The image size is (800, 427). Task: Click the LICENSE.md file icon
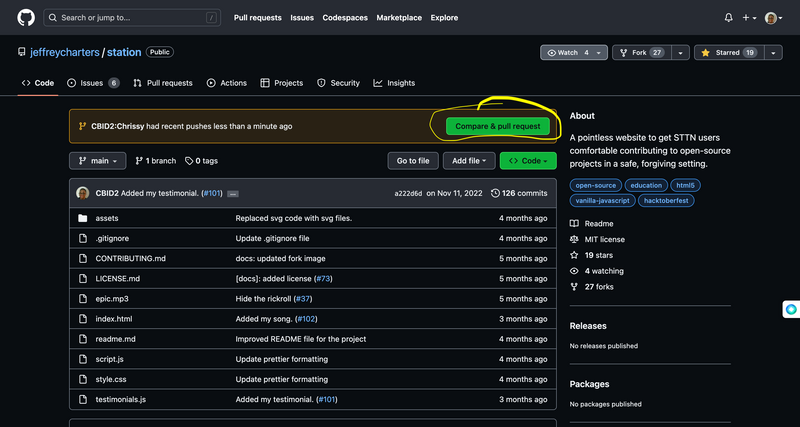tap(83, 279)
